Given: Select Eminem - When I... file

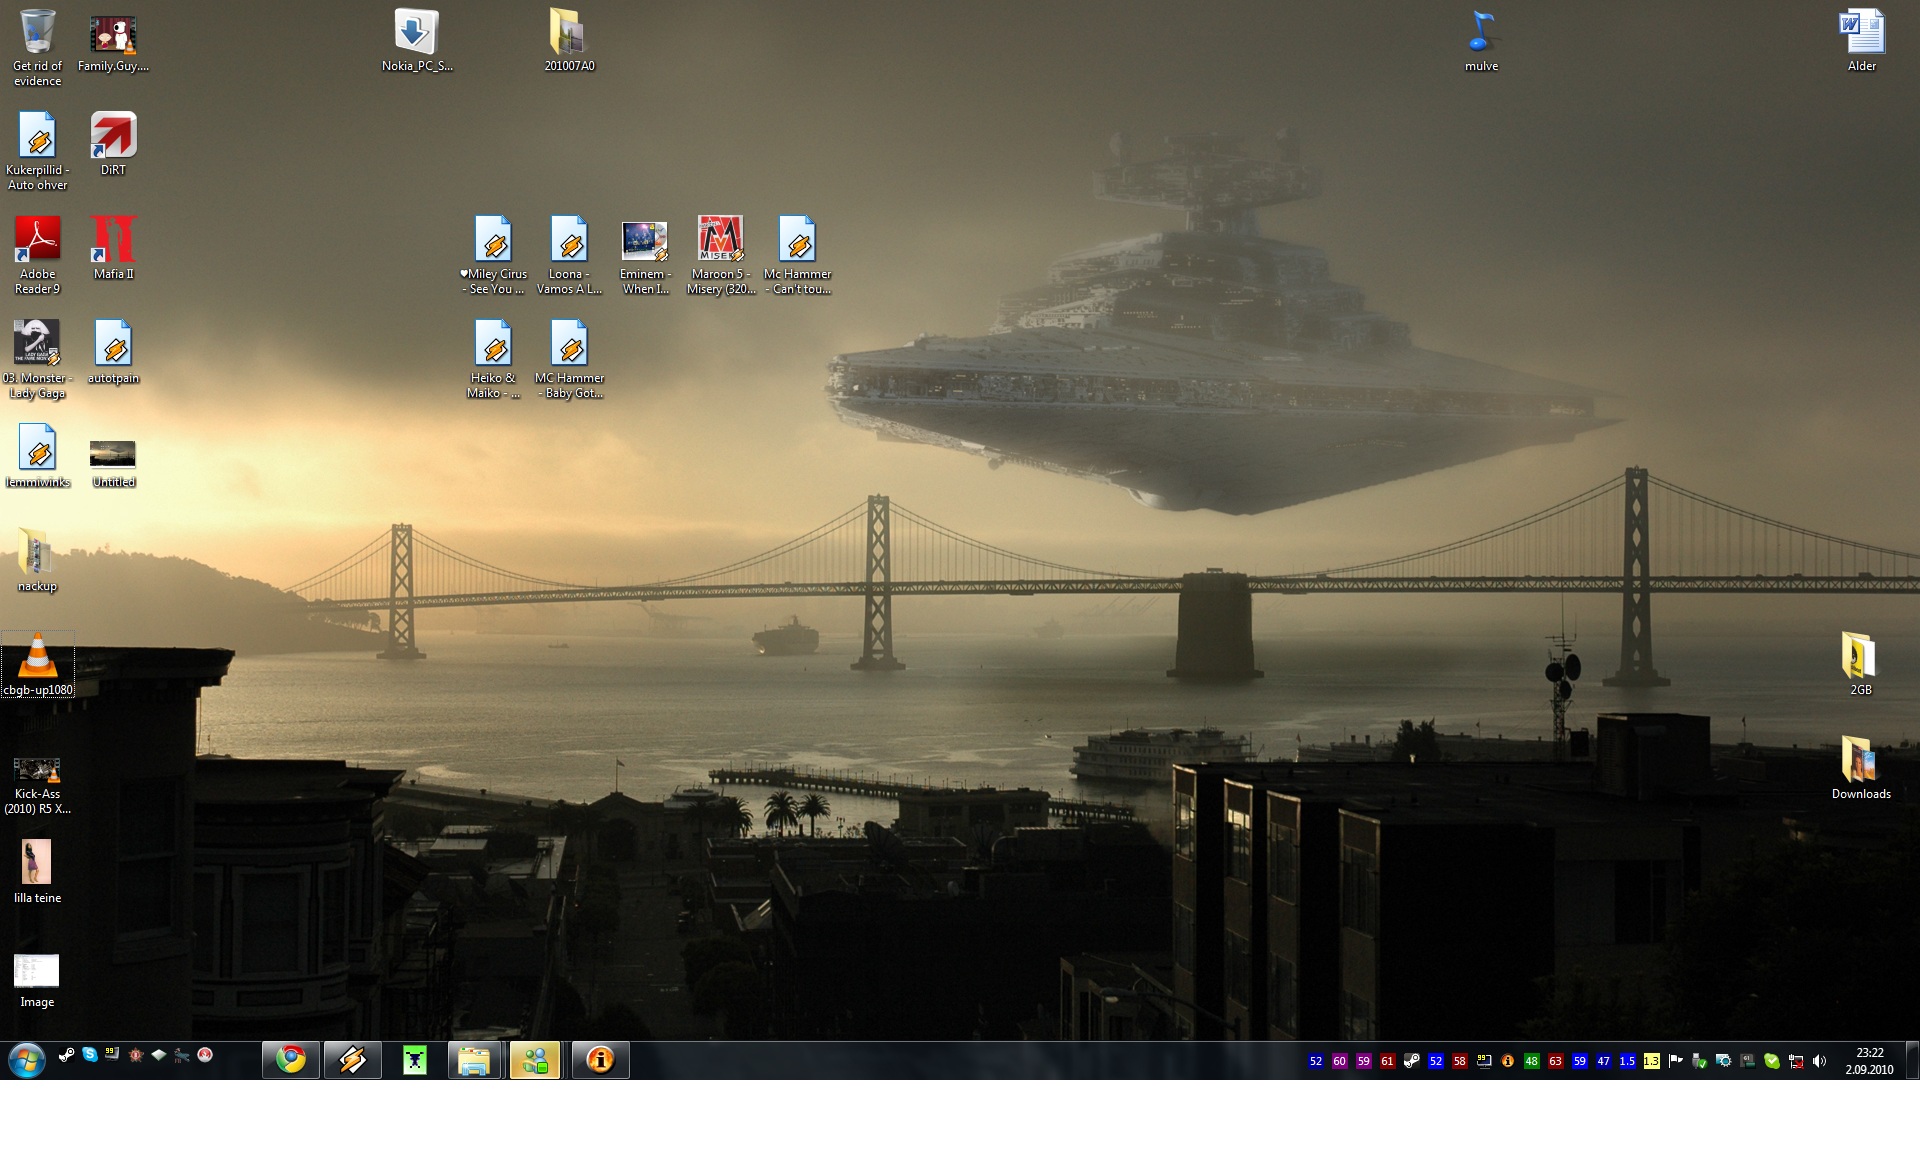Looking at the screenshot, I should tap(645, 258).
